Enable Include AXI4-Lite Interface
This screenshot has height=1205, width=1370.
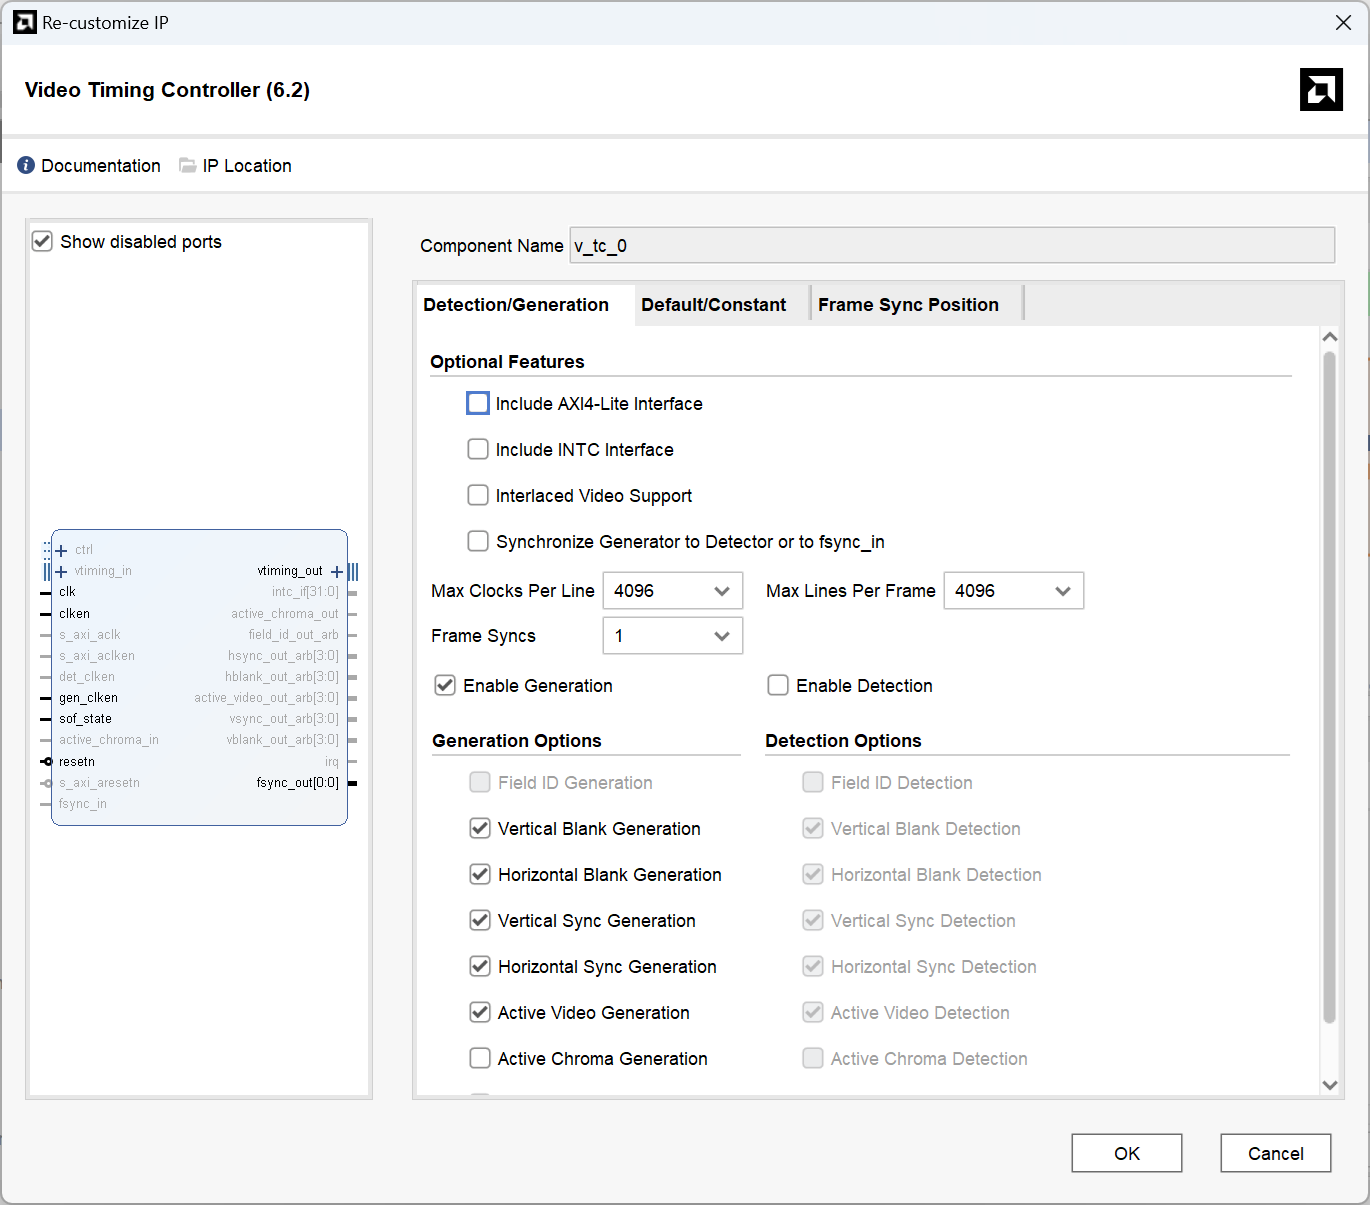(478, 403)
